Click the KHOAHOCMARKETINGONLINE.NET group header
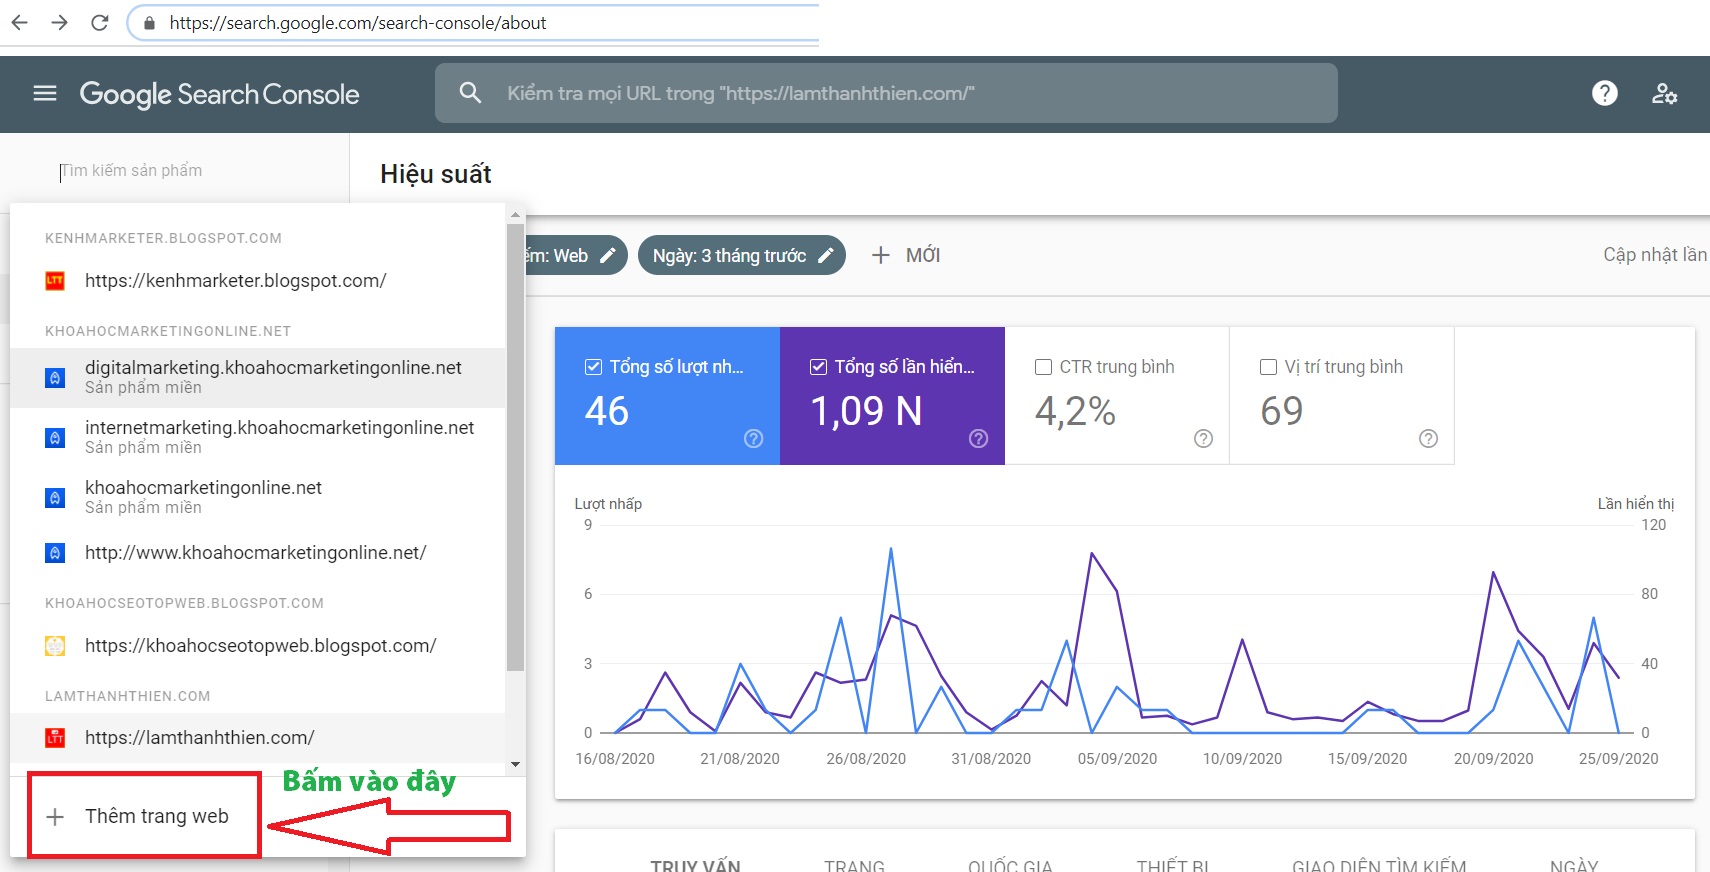 point(168,331)
